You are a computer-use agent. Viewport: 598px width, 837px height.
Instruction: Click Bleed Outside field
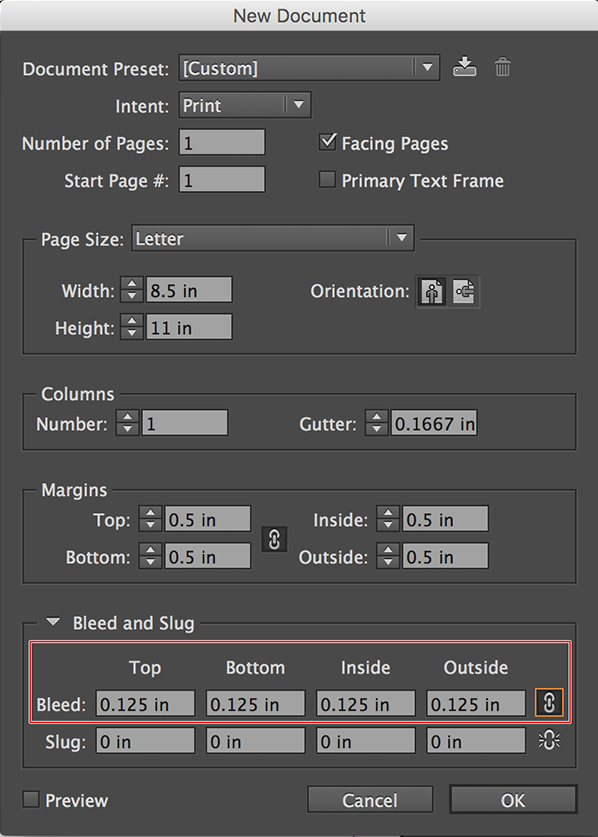pyautogui.click(x=476, y=703)
